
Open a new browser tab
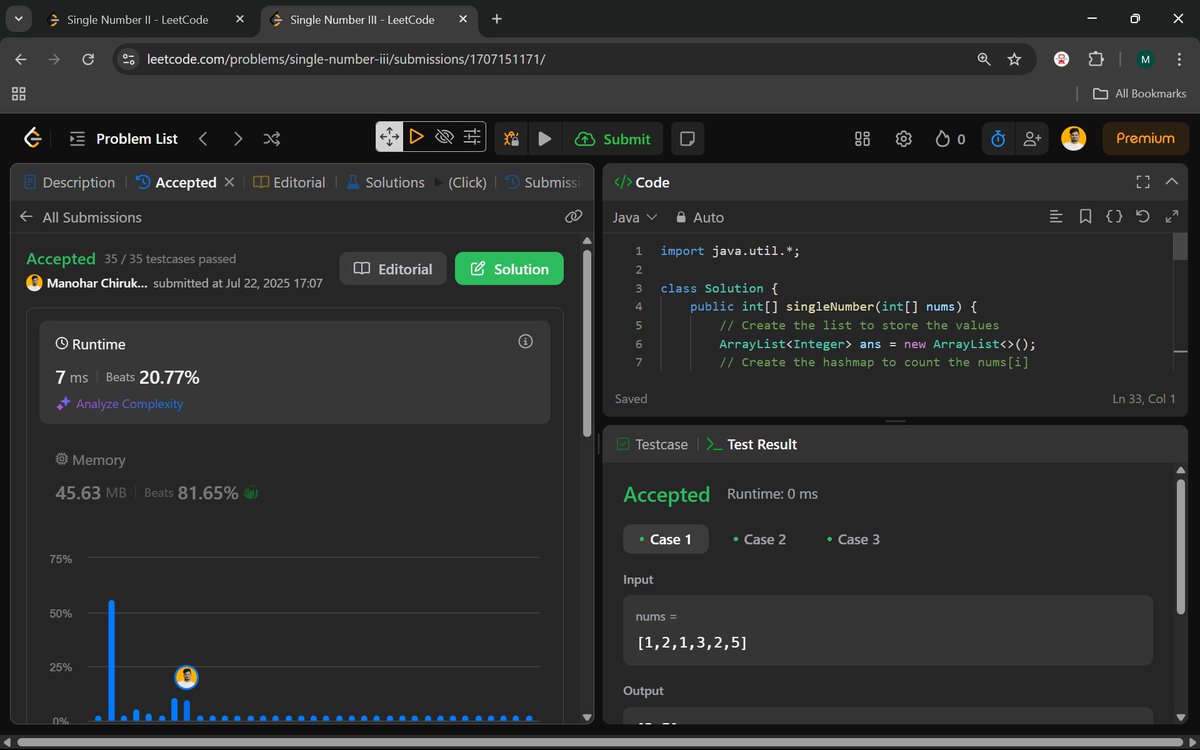click(x=497, y=19)
